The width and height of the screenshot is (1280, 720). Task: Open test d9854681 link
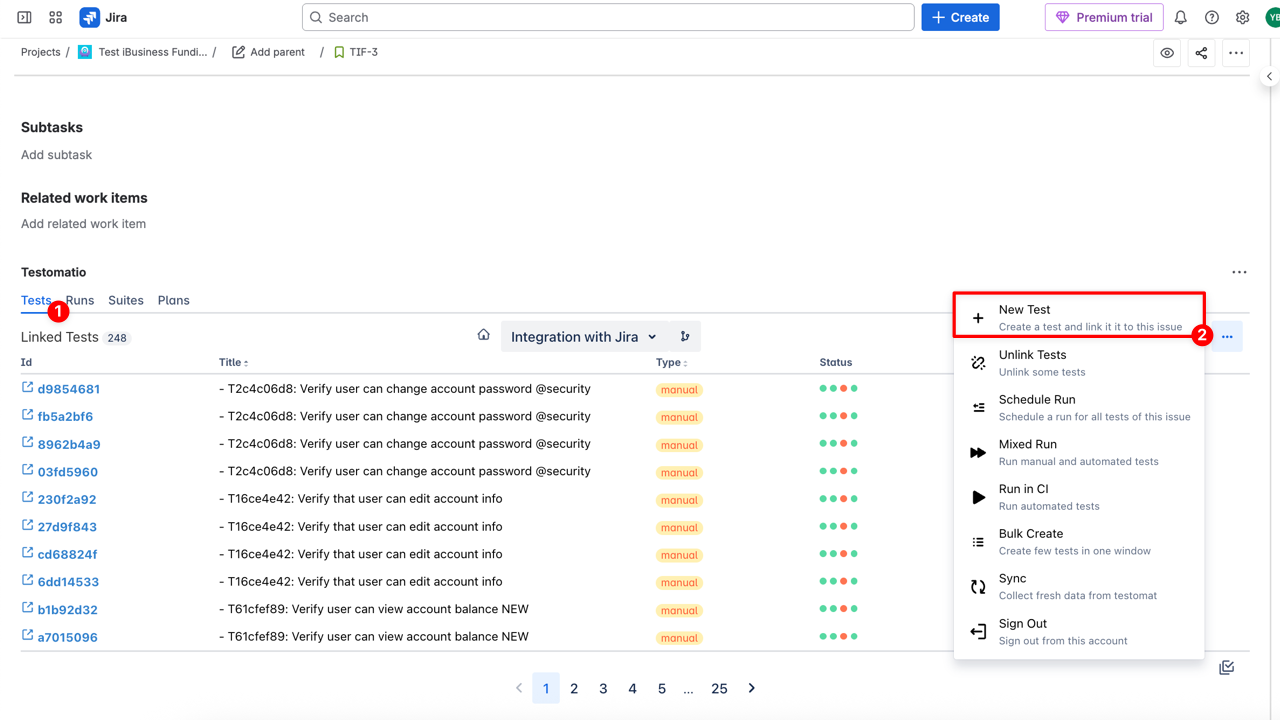pyautogui.click(x=68, y=389)
